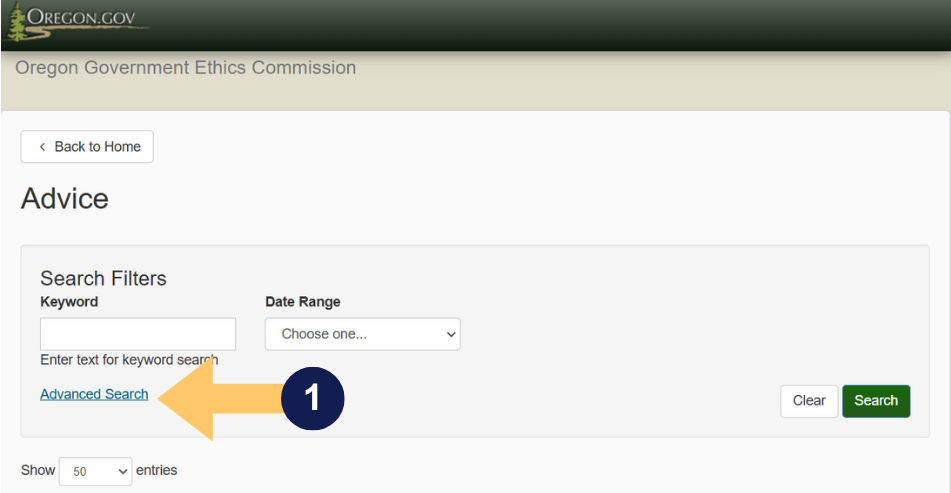
Task: Click the Search Filters heading
Action: (x=103, y=278)
